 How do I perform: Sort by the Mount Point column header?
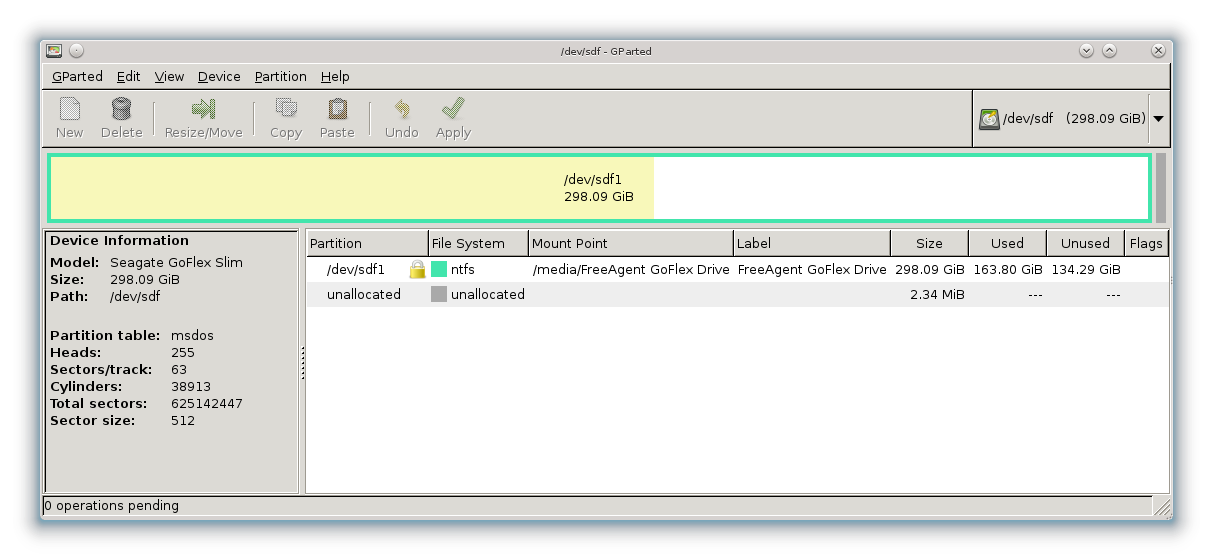coord(630,244)
